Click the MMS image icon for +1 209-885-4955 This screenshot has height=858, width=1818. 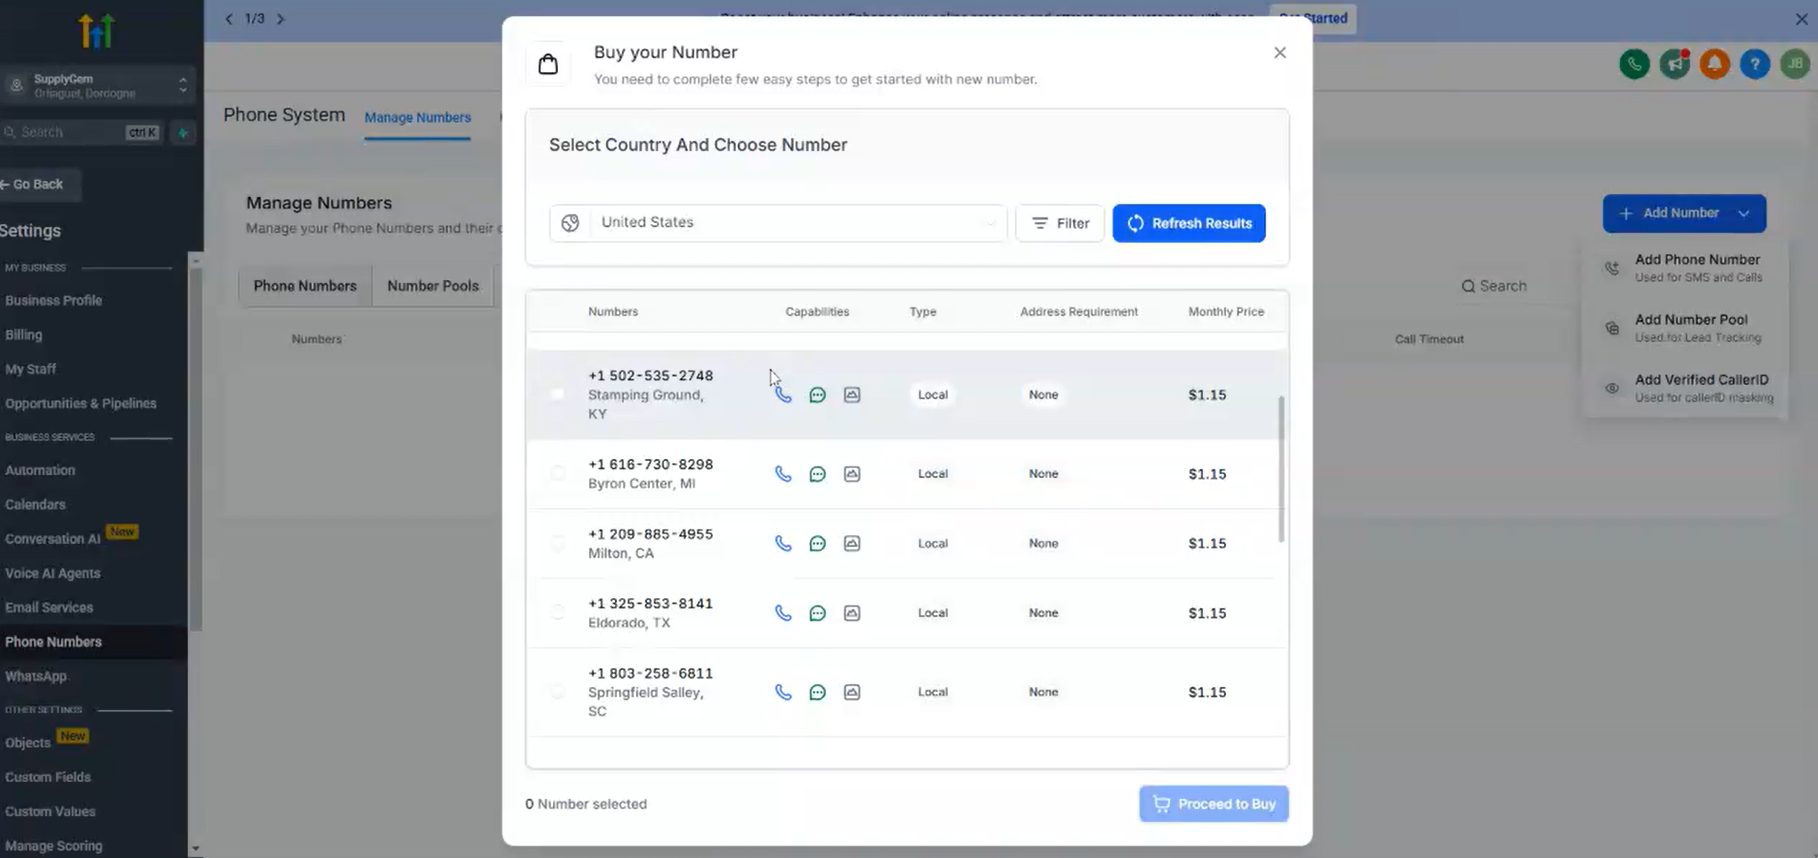click(x=851, y=544)
